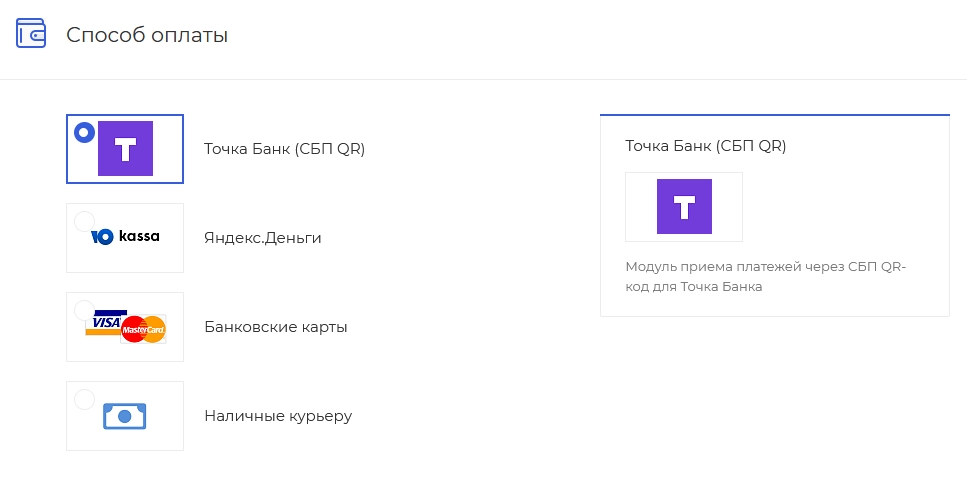Click the blue banknote cash icon
Viewport: 967px width, 479px height.
click(125, 416)
